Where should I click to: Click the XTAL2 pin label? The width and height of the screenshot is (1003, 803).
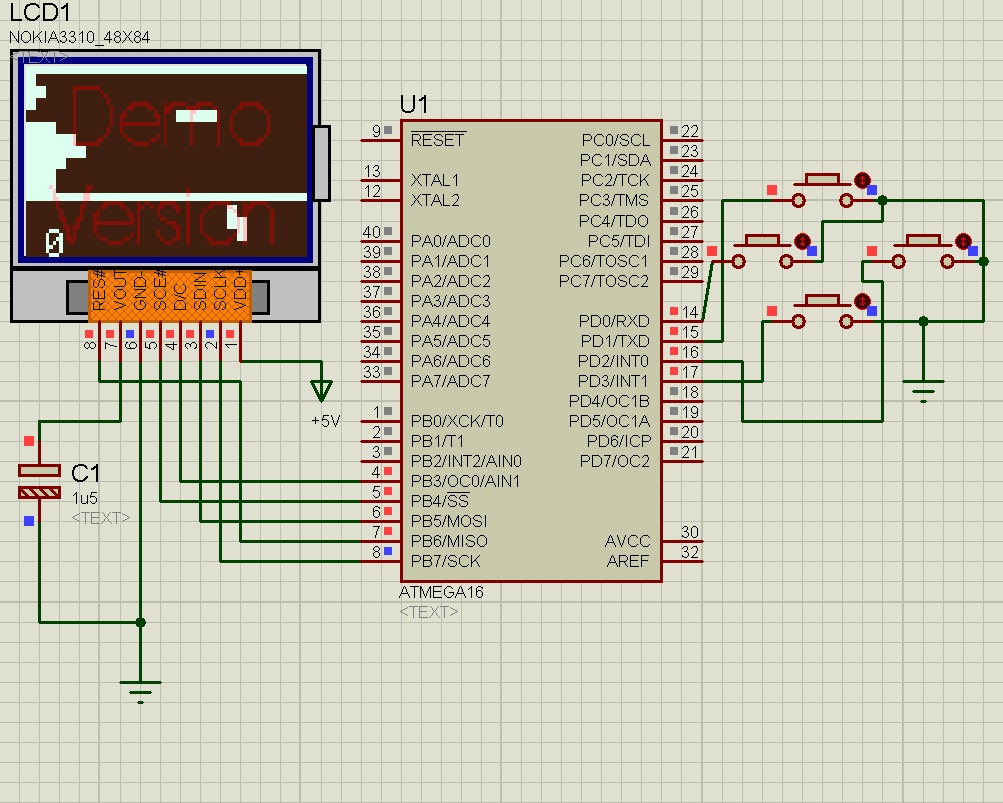[435, 200]
